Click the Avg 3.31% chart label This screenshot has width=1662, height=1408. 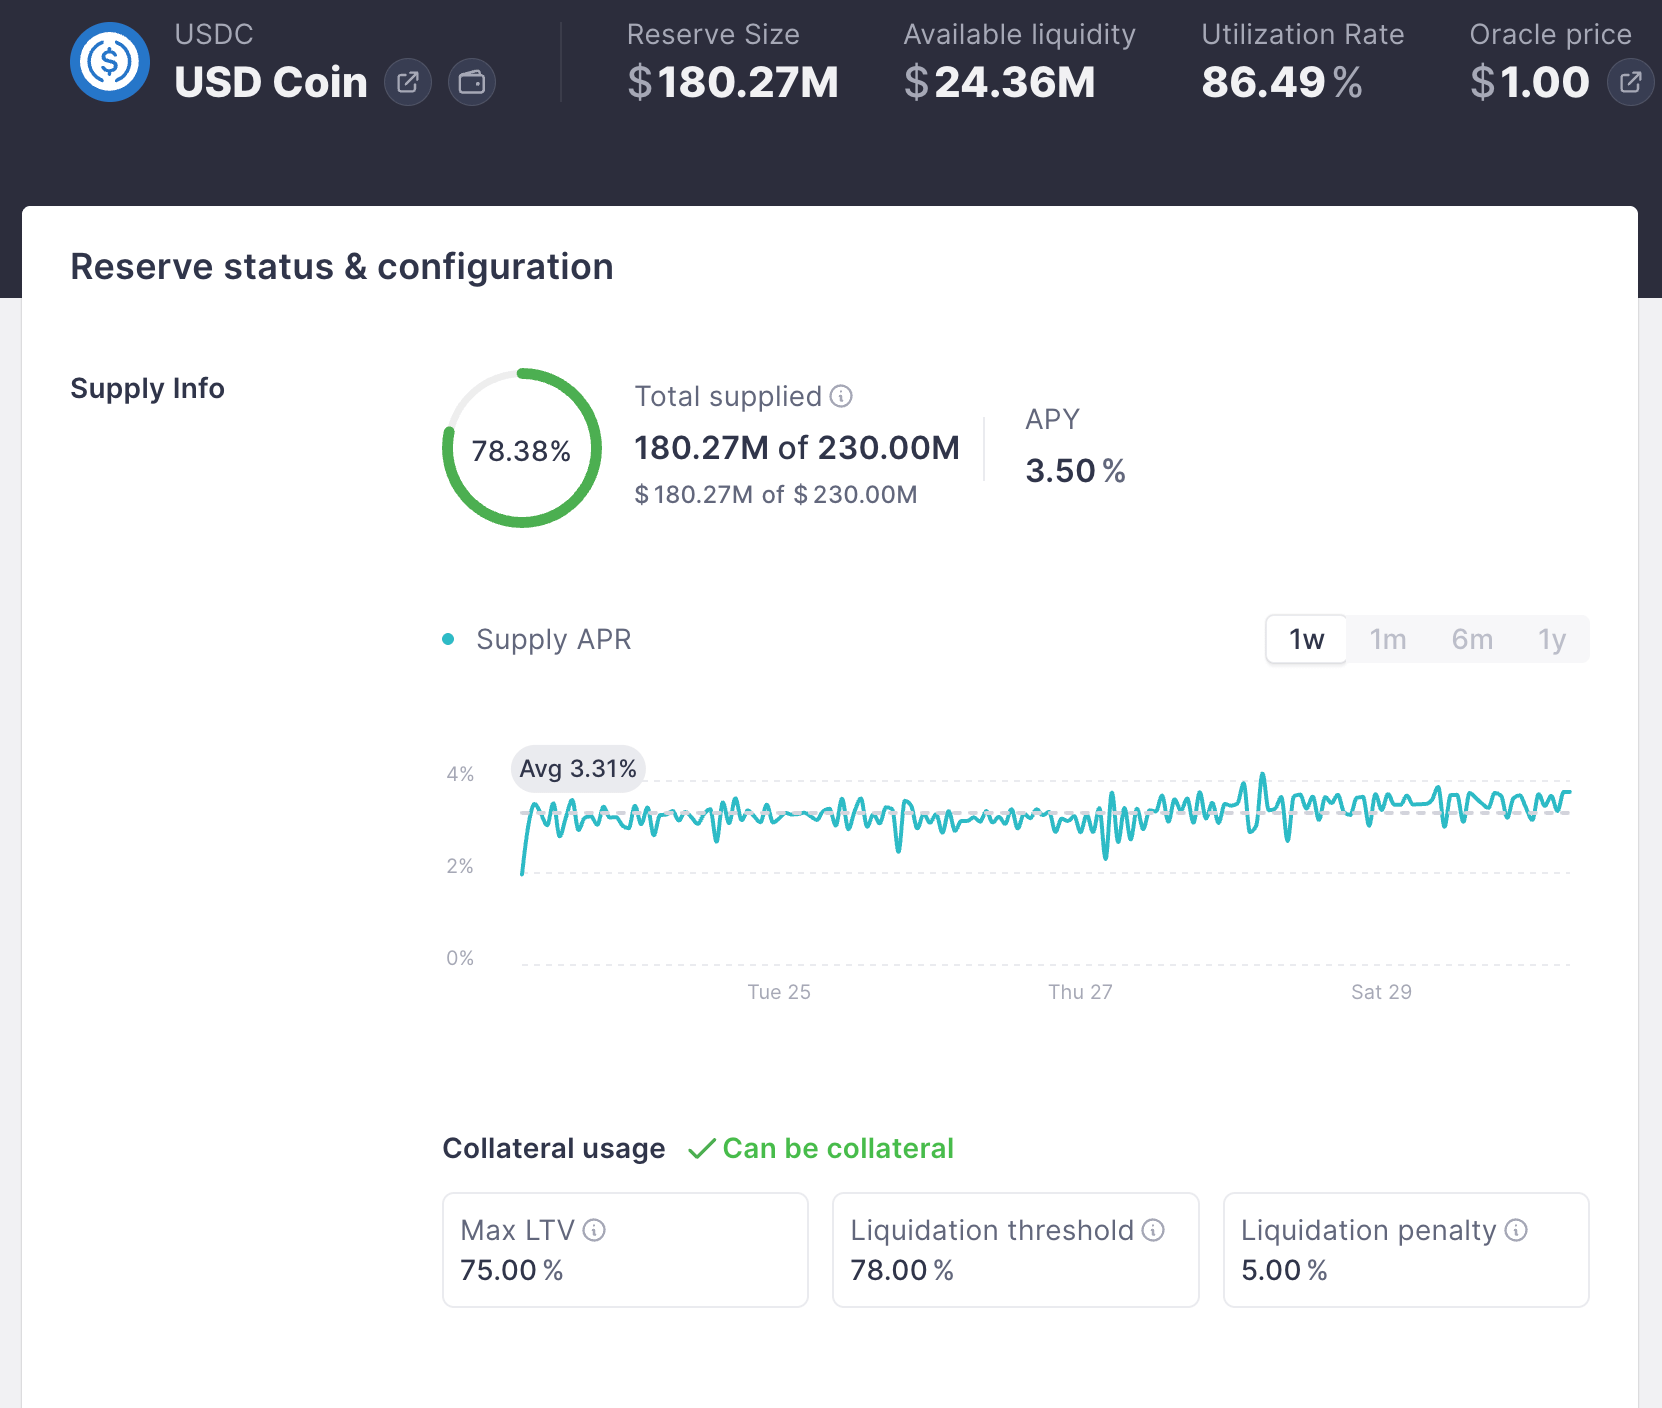tap(578, 768)
